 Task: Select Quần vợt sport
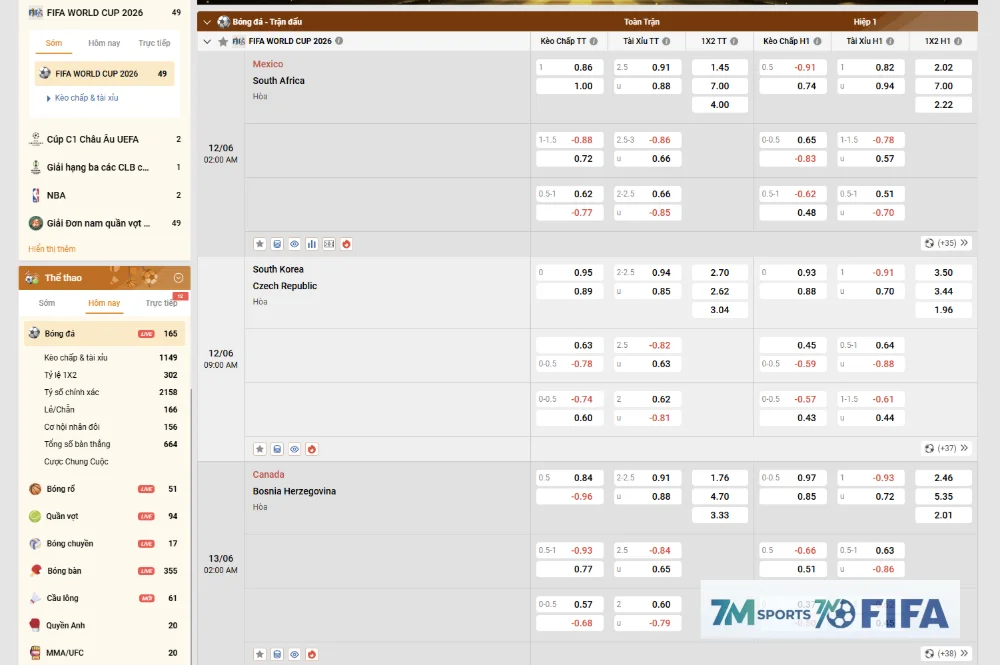105,516
